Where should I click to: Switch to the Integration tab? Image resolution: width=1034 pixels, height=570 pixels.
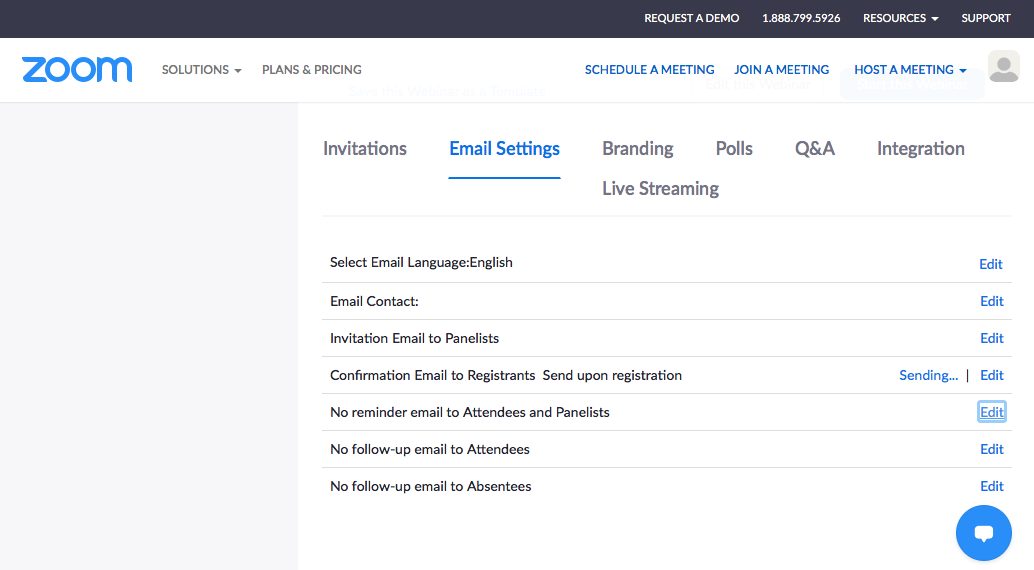coord(920,149)
